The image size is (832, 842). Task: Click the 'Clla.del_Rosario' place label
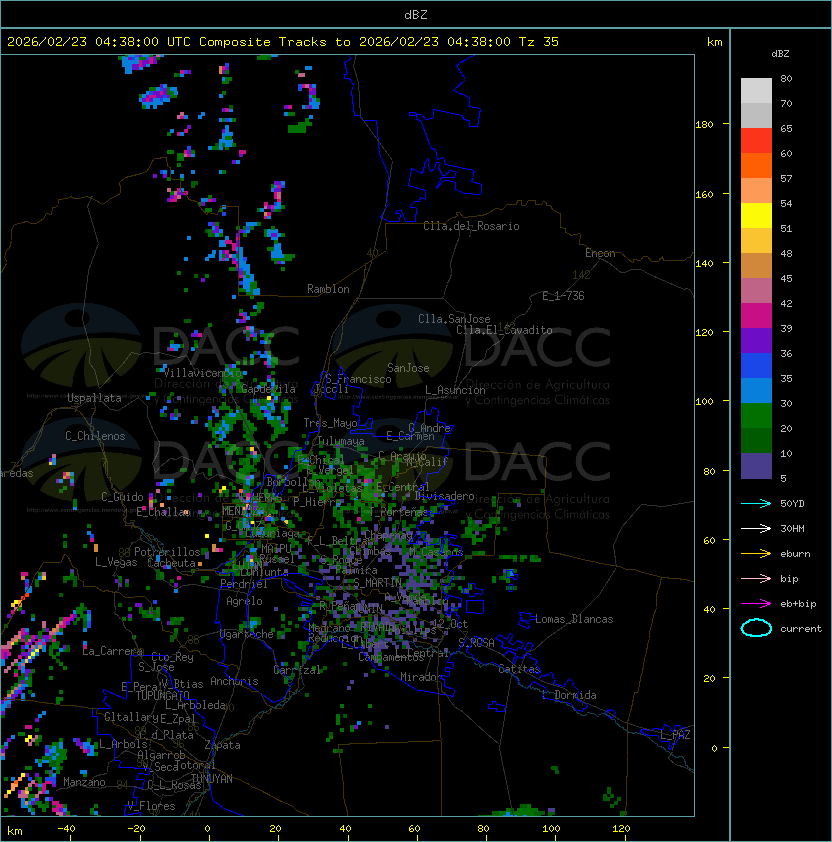point(471,226)
